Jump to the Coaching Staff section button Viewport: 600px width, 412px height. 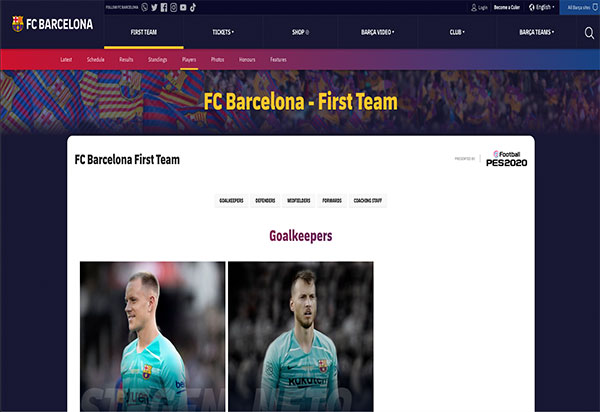point(368,200)
